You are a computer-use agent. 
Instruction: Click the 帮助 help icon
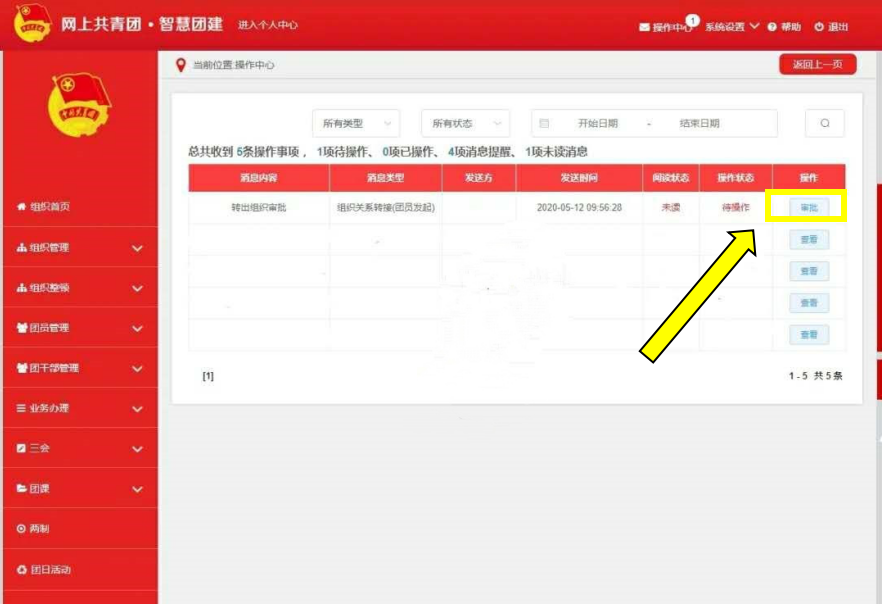tap(772, 27)
